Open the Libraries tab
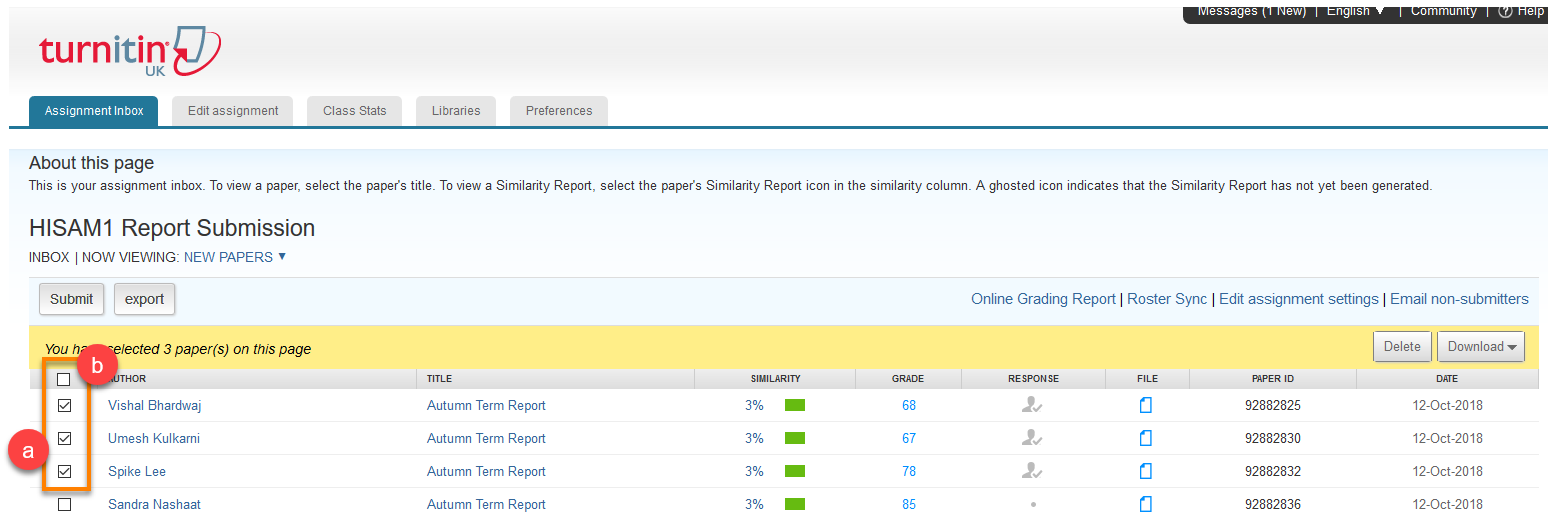The image size is (1548, 519). [456, 111]
